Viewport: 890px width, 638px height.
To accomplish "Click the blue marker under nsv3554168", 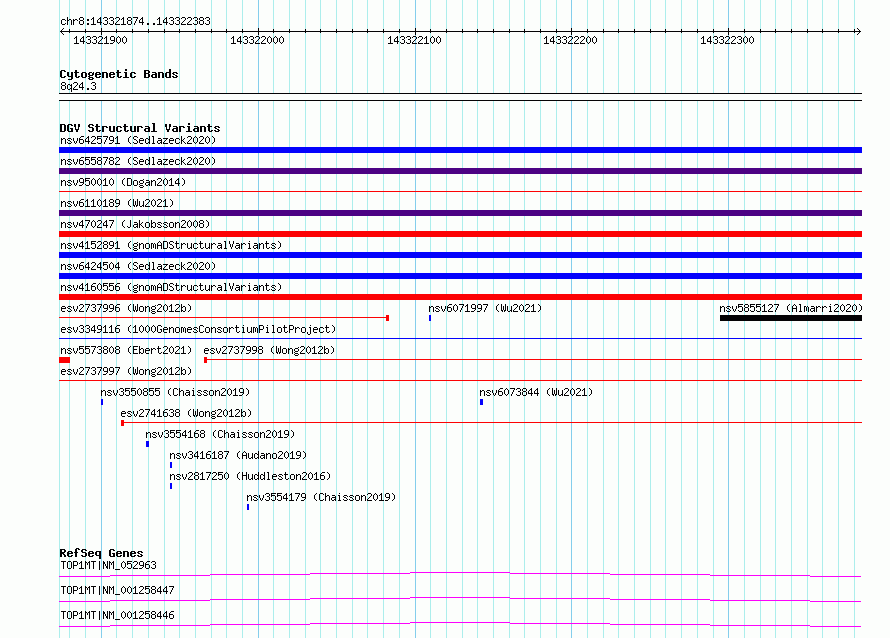I will pos(148,444).
